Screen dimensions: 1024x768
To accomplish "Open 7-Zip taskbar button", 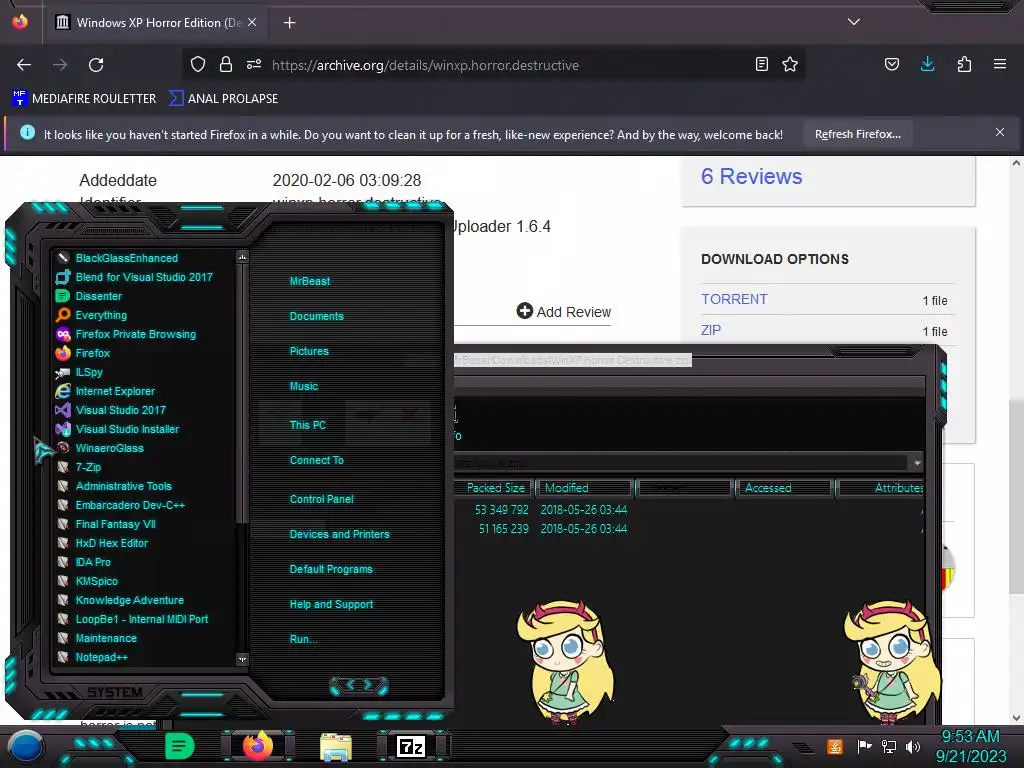I will tap(411, 746).
